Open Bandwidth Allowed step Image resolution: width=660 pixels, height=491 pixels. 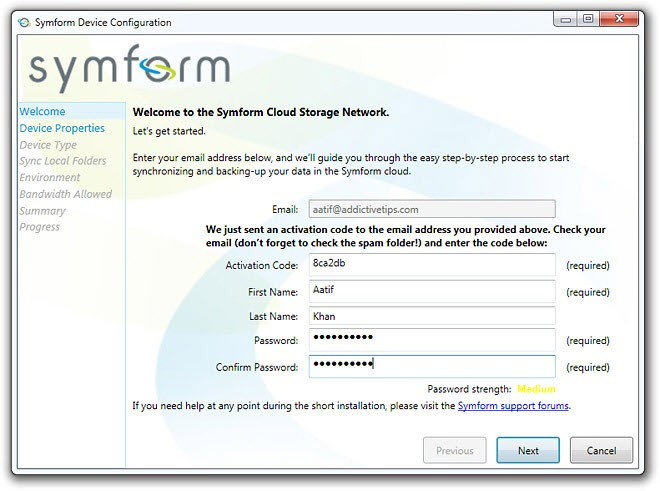coord(66,194)
